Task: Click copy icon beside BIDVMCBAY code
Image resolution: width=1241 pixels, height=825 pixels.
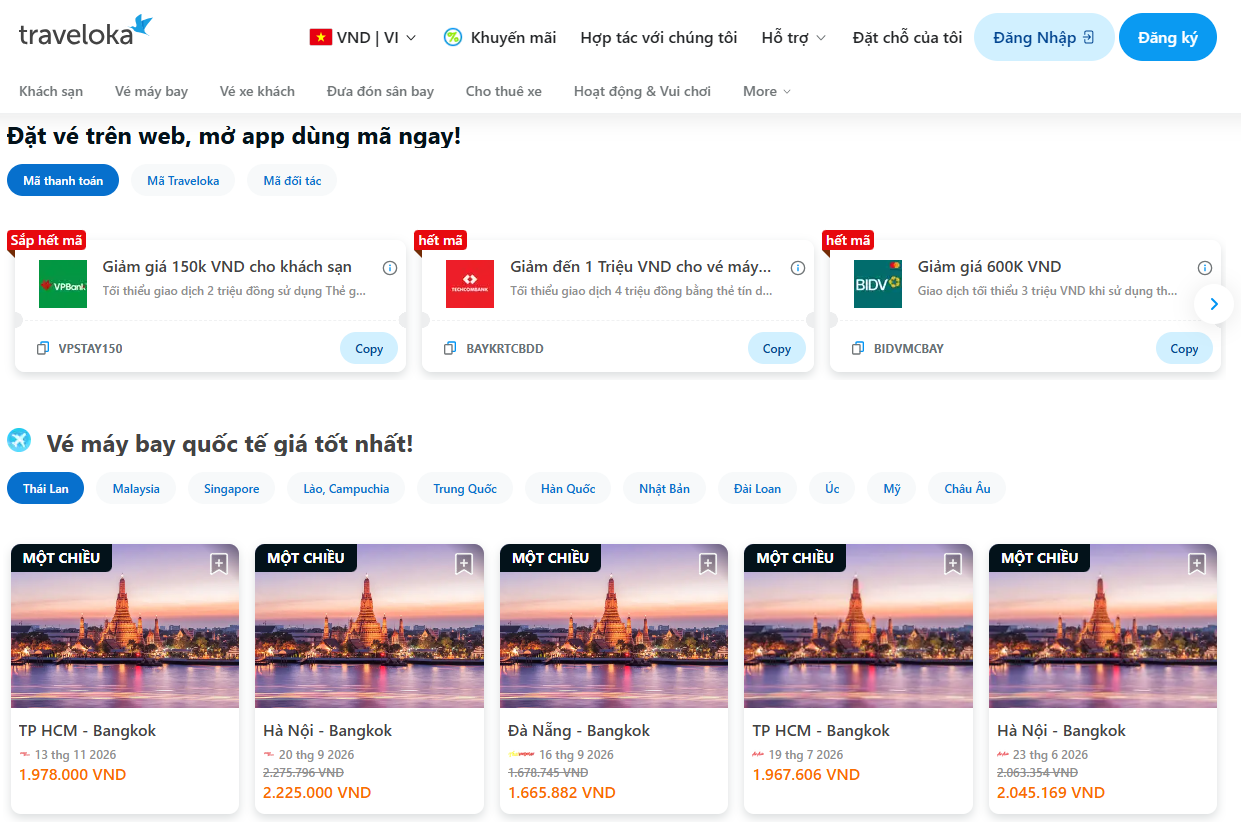Action: (x=858, y=349)
